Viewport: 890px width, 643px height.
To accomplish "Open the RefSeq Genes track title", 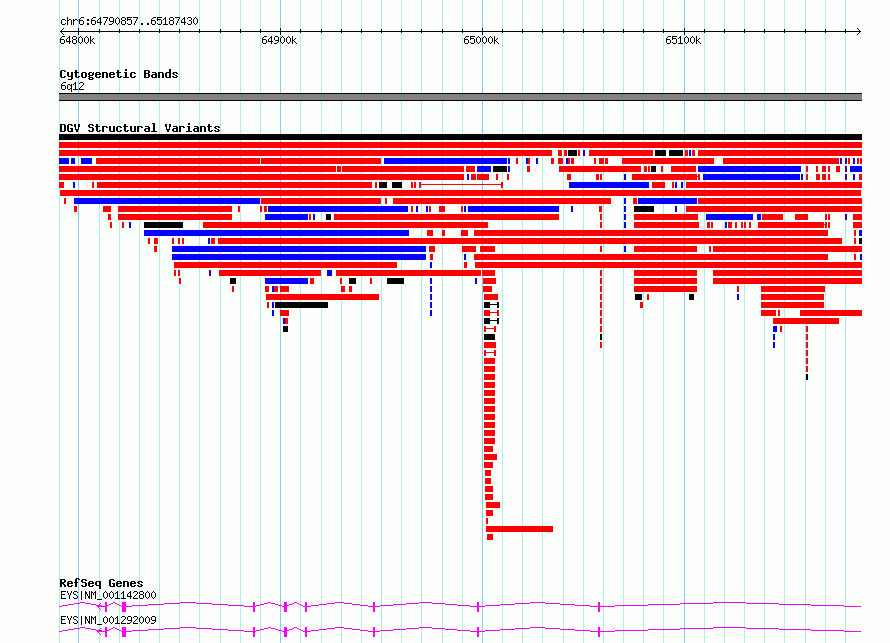I will tap(101, 583).
